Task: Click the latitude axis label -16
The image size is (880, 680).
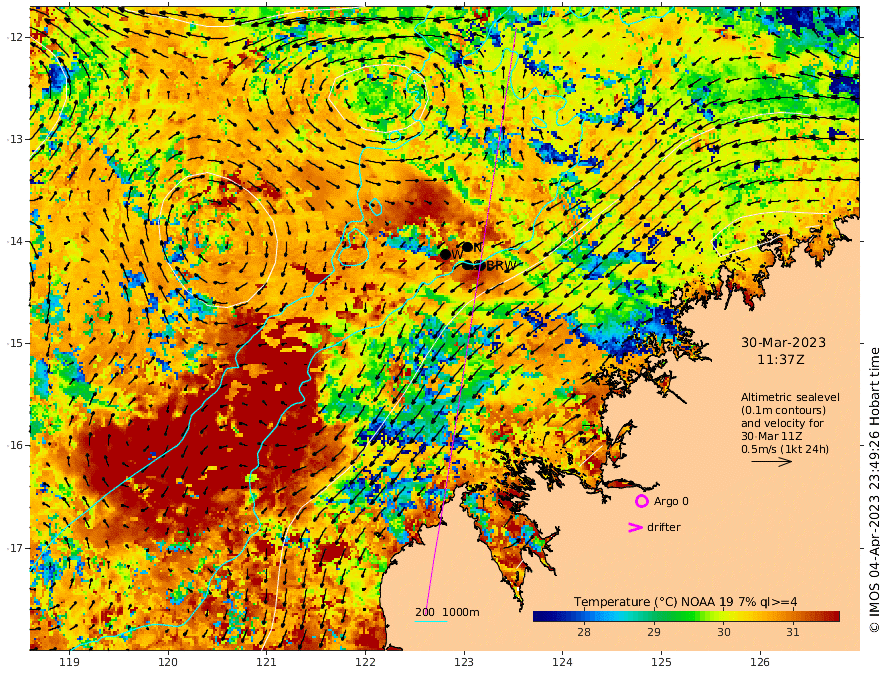Action: click(15, 445)
